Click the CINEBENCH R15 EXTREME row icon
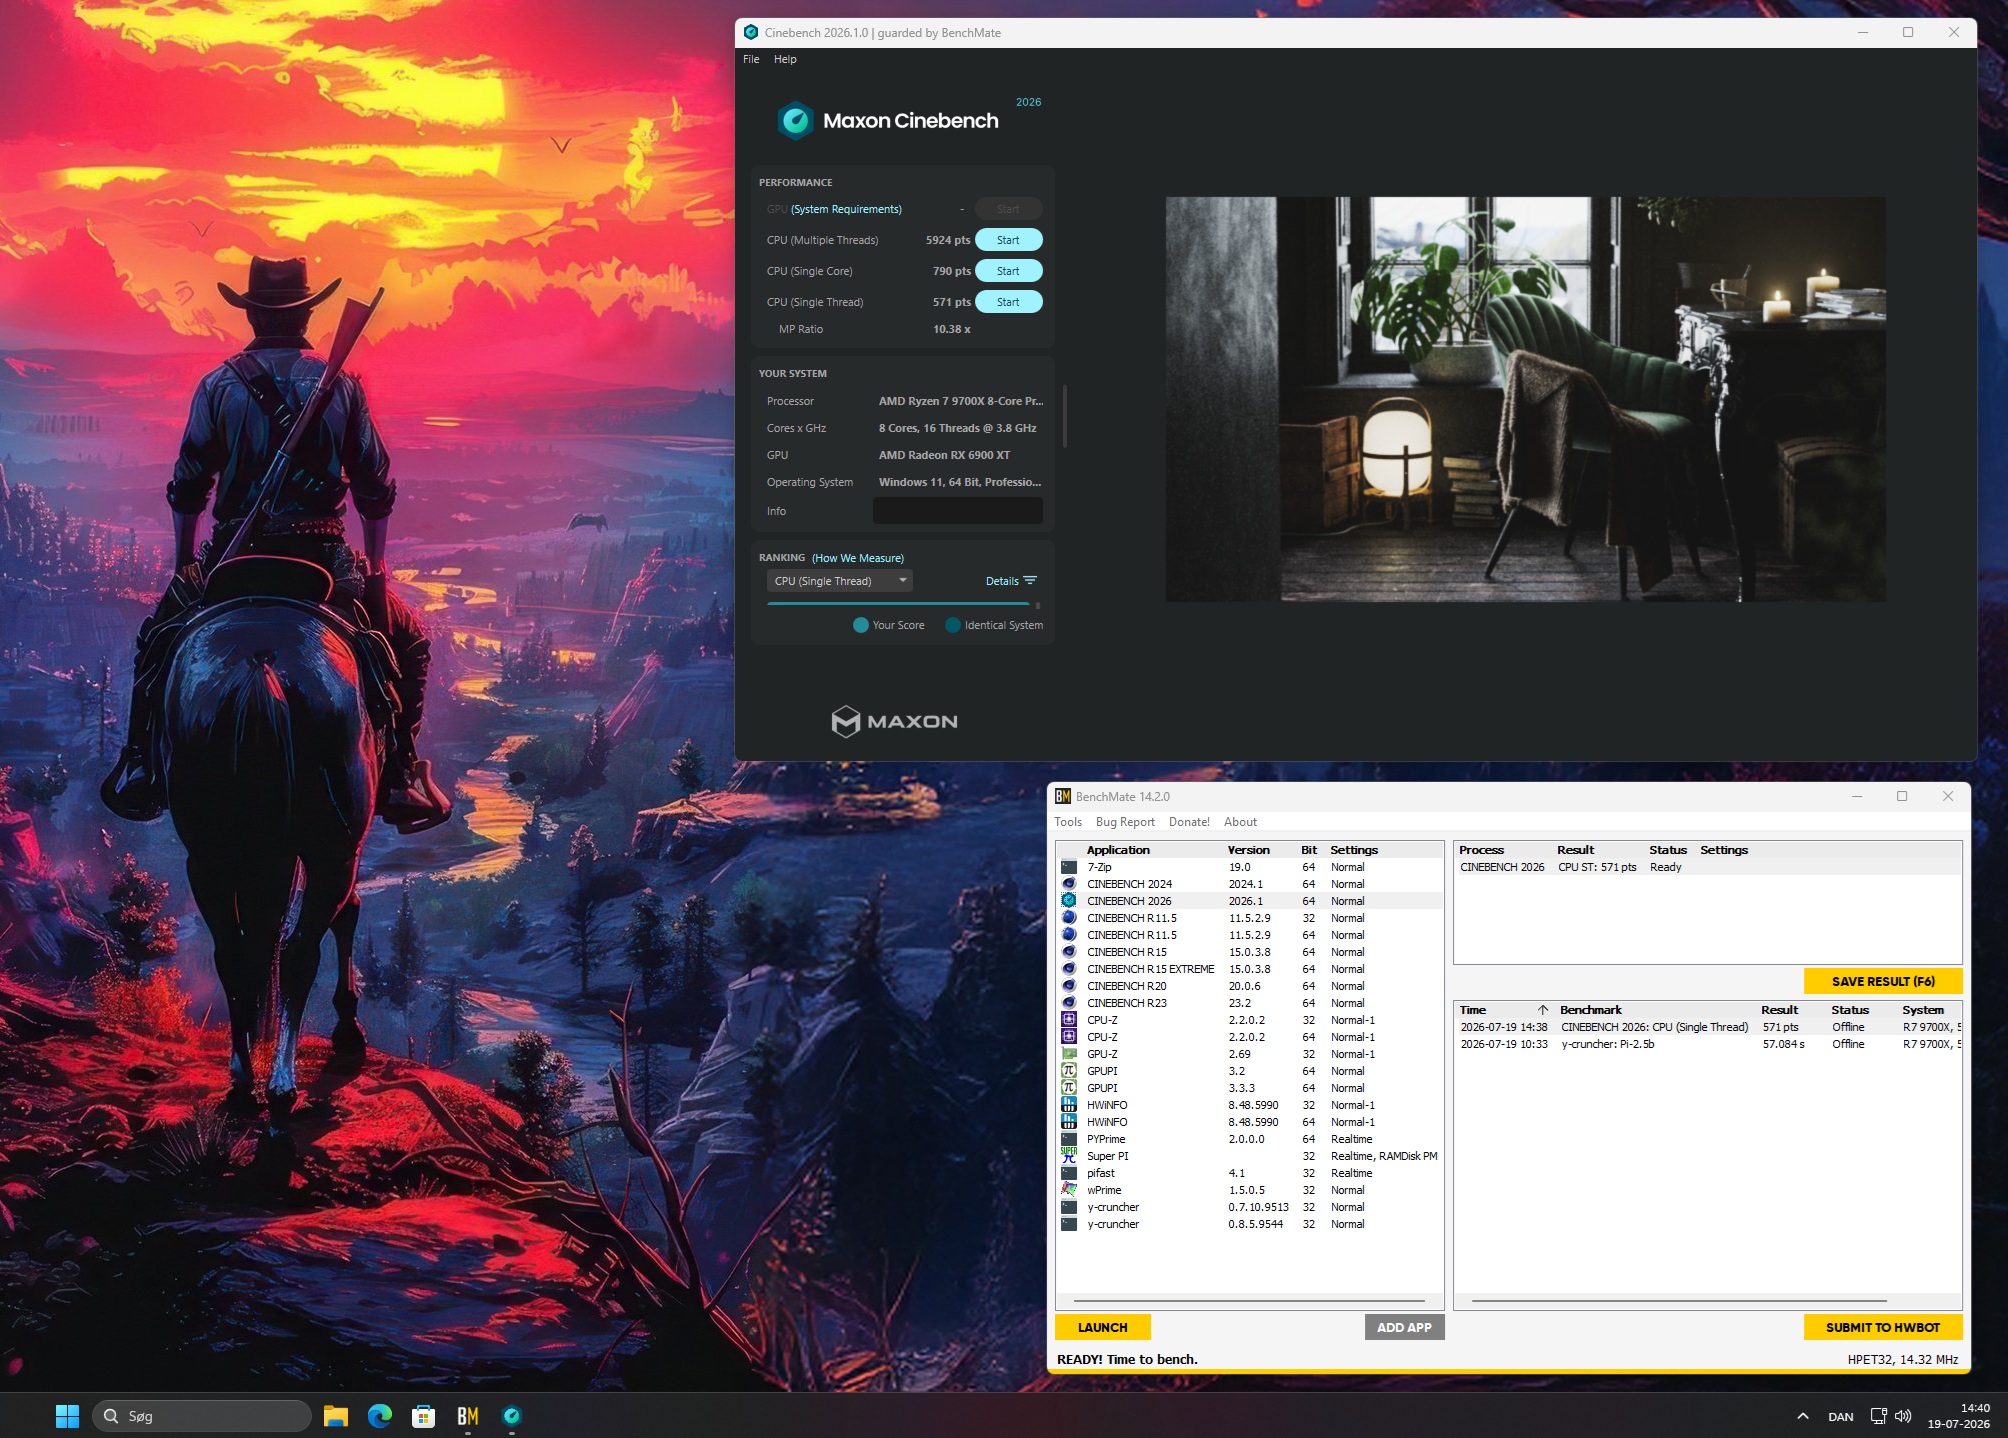 tap(1069, 969)
